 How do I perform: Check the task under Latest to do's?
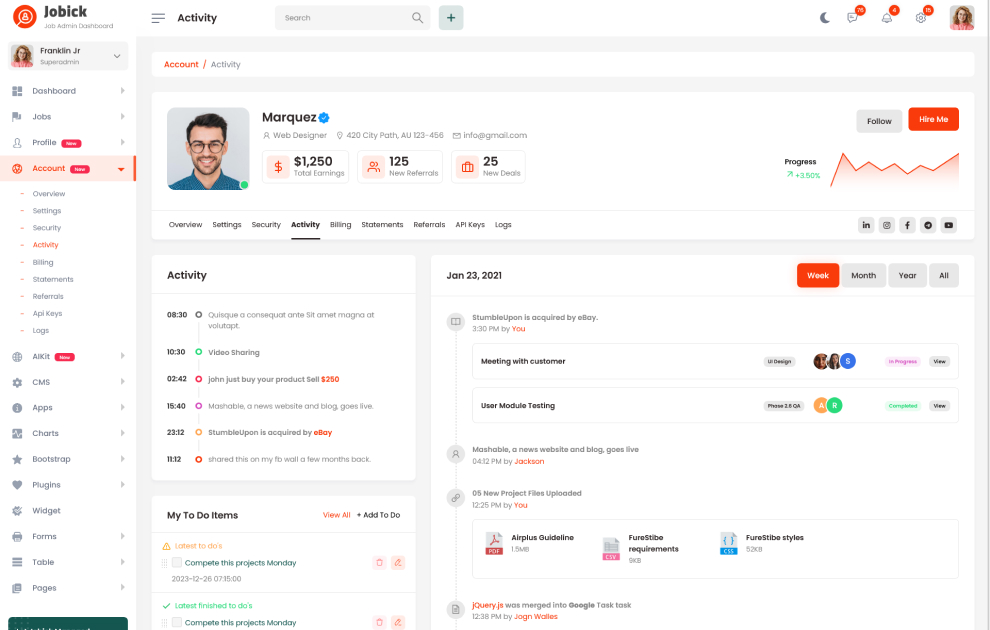coord(177,563)
